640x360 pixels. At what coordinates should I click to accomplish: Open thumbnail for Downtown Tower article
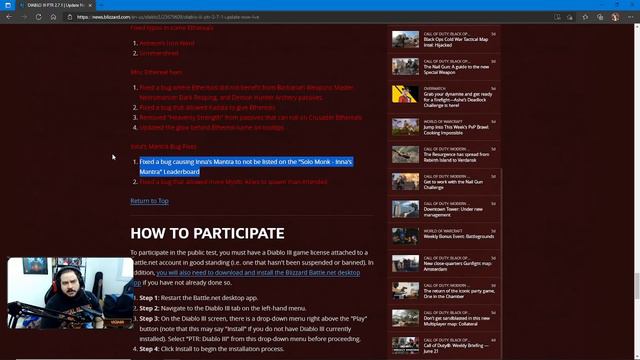point(405,209)
